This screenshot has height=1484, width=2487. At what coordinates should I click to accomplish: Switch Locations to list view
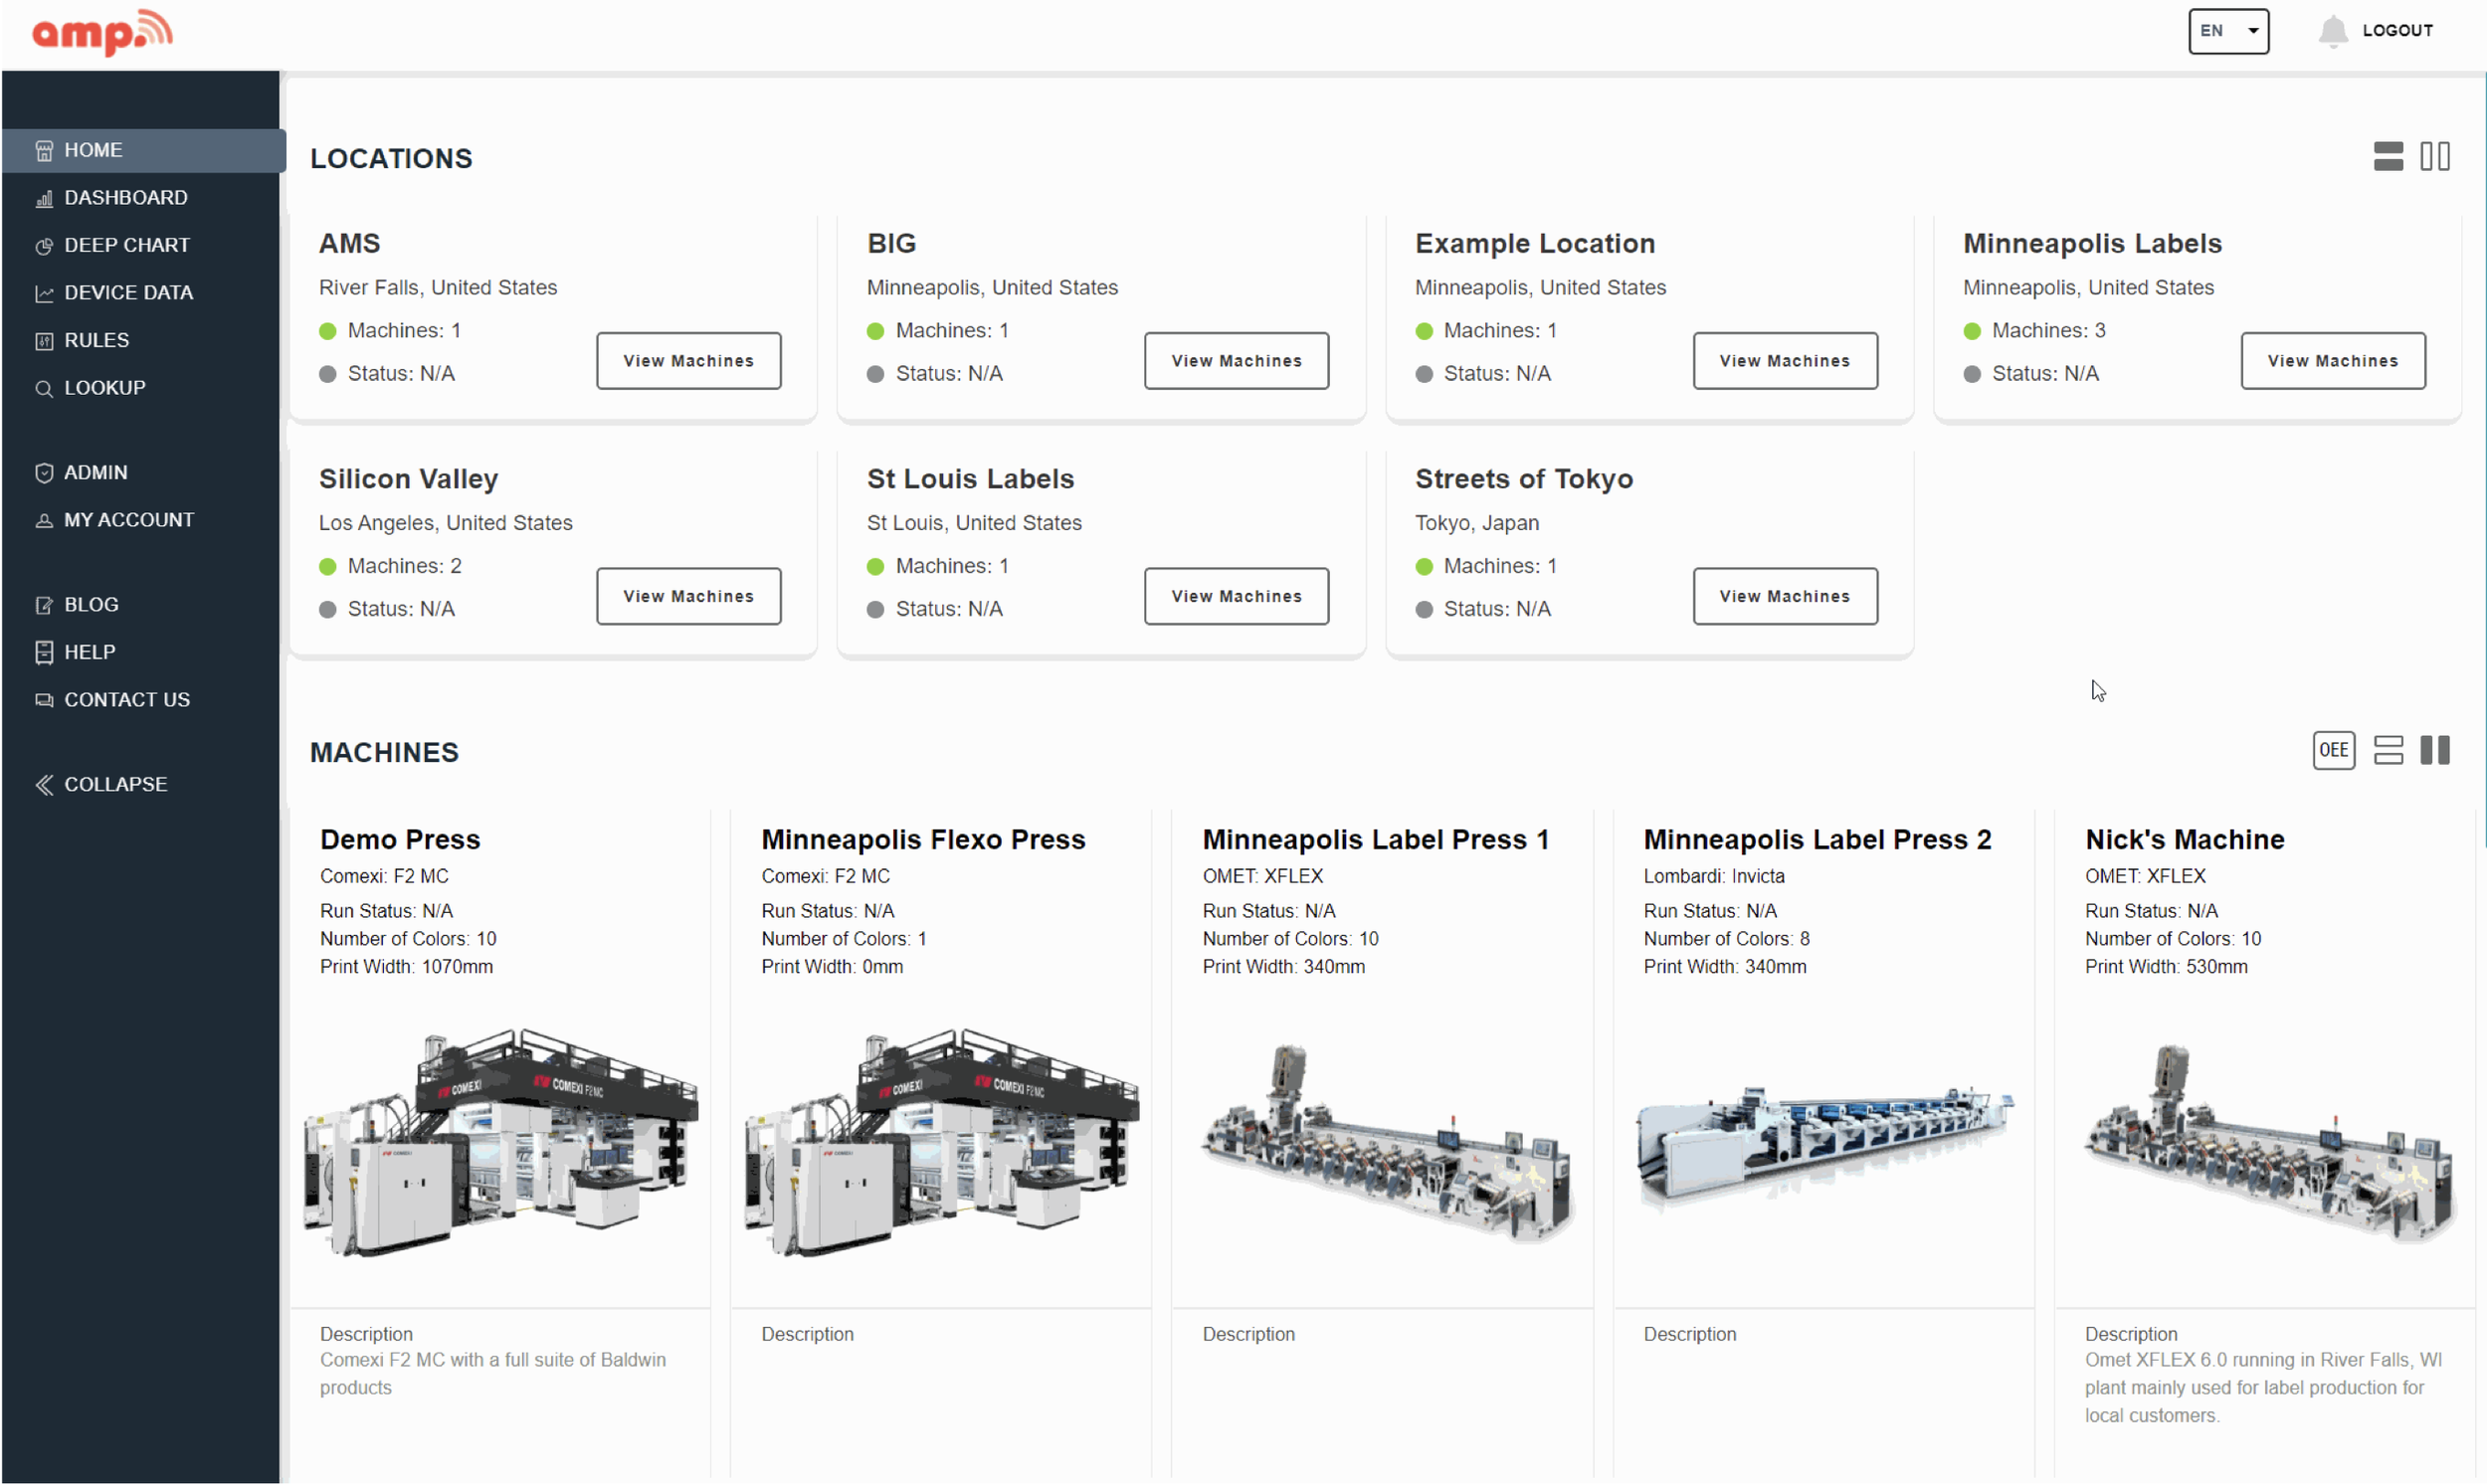pyautogui.click(x=2388, y=156)
